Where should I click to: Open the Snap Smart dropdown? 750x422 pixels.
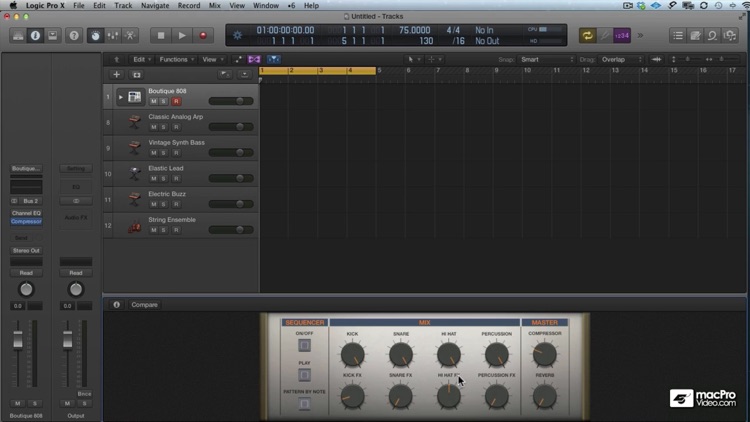pos(547,59)
